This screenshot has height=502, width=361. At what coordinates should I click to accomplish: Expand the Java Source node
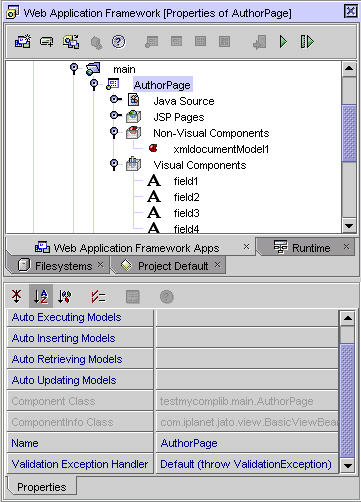115,99
